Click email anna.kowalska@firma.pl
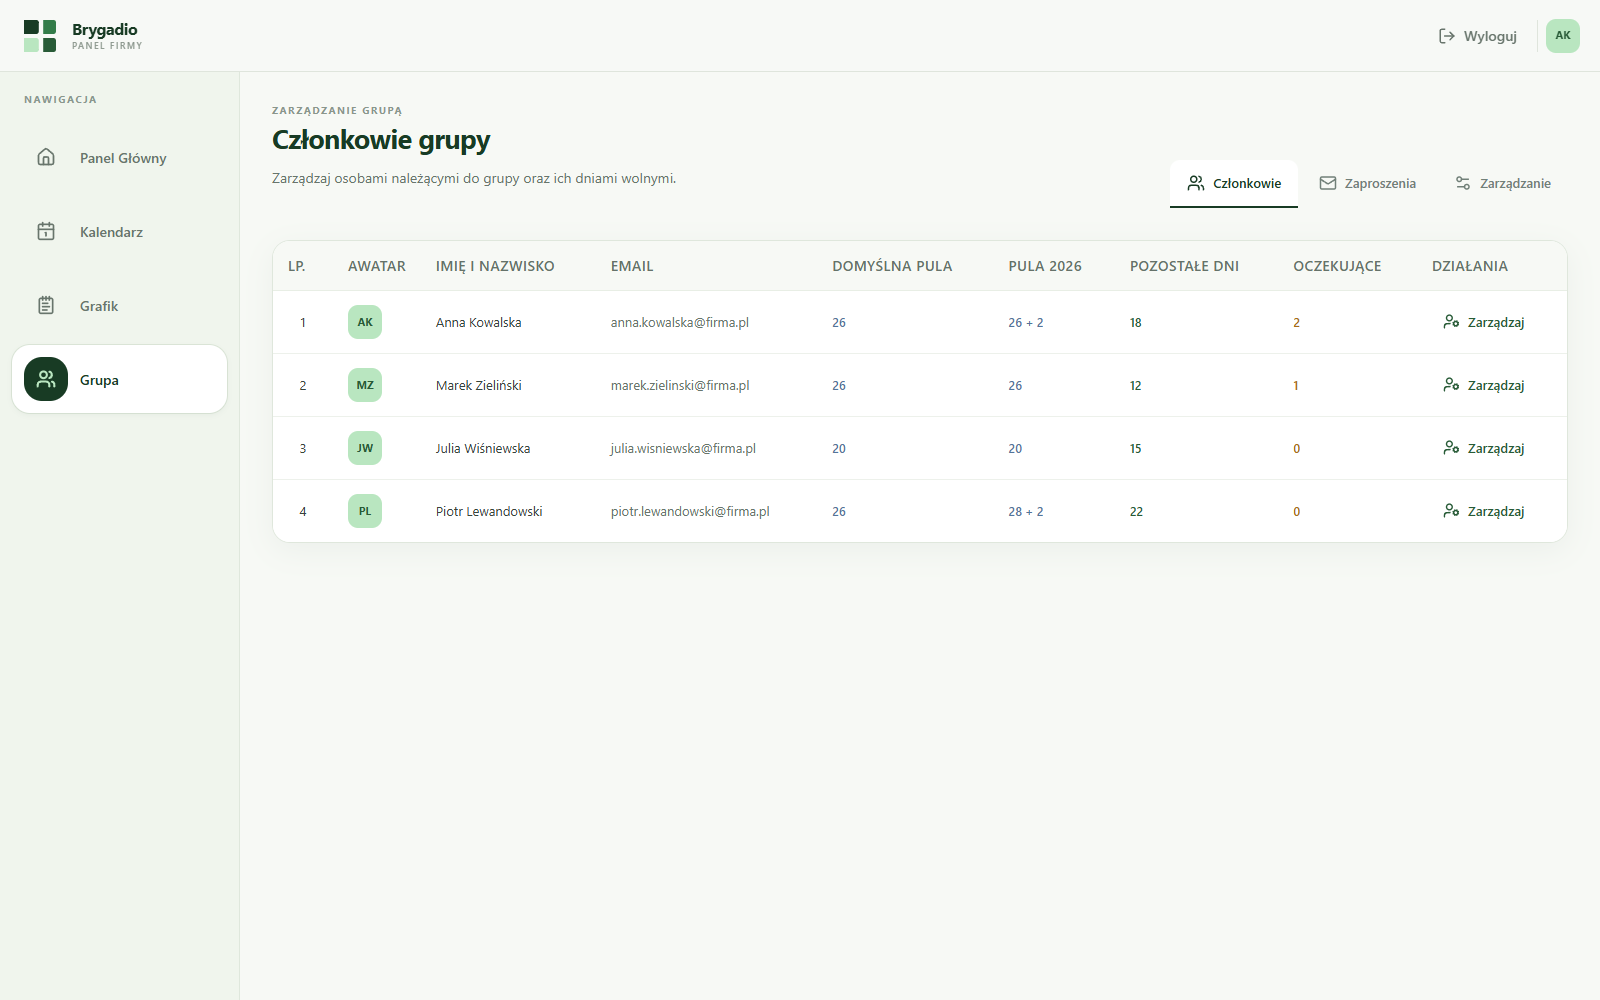This screenshot has height=1000, width=1600. click(x=680, y=322)
